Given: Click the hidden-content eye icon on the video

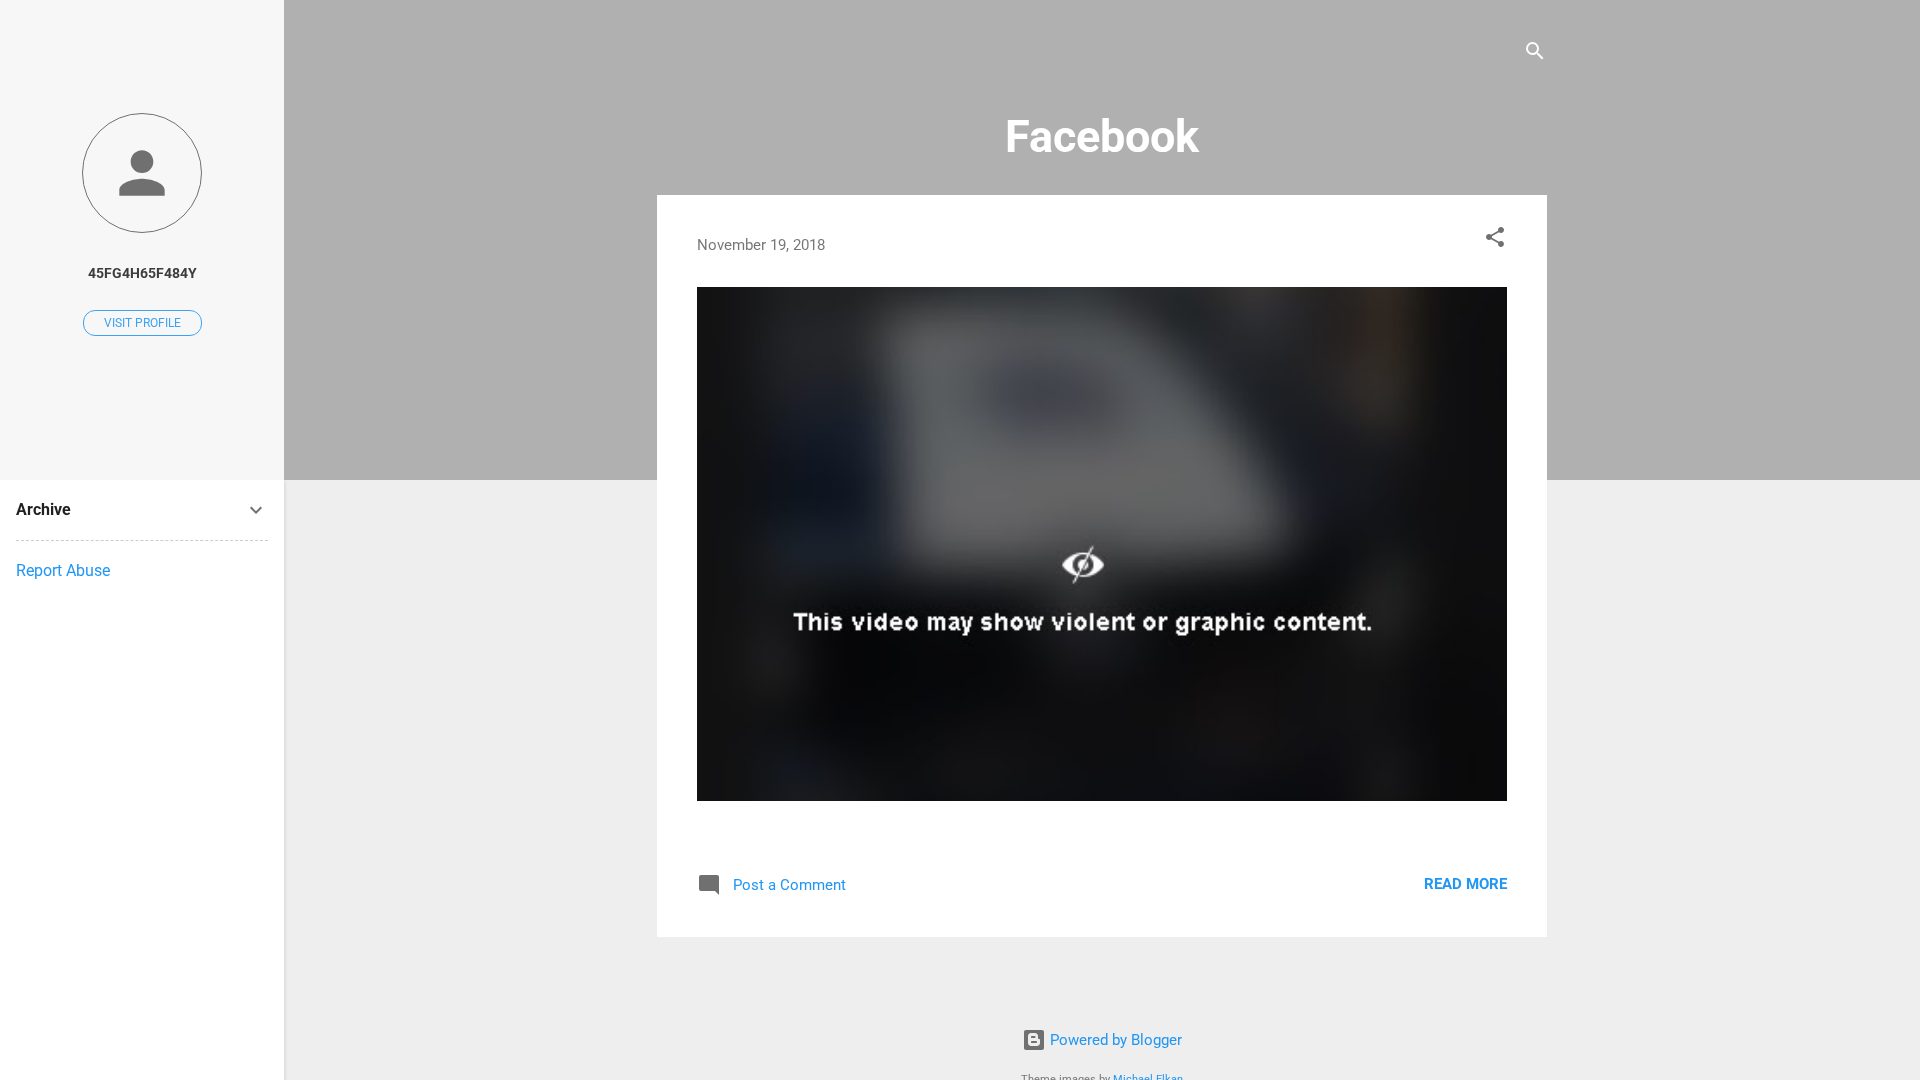Looking at the screenshot, I should (1082, 565).
